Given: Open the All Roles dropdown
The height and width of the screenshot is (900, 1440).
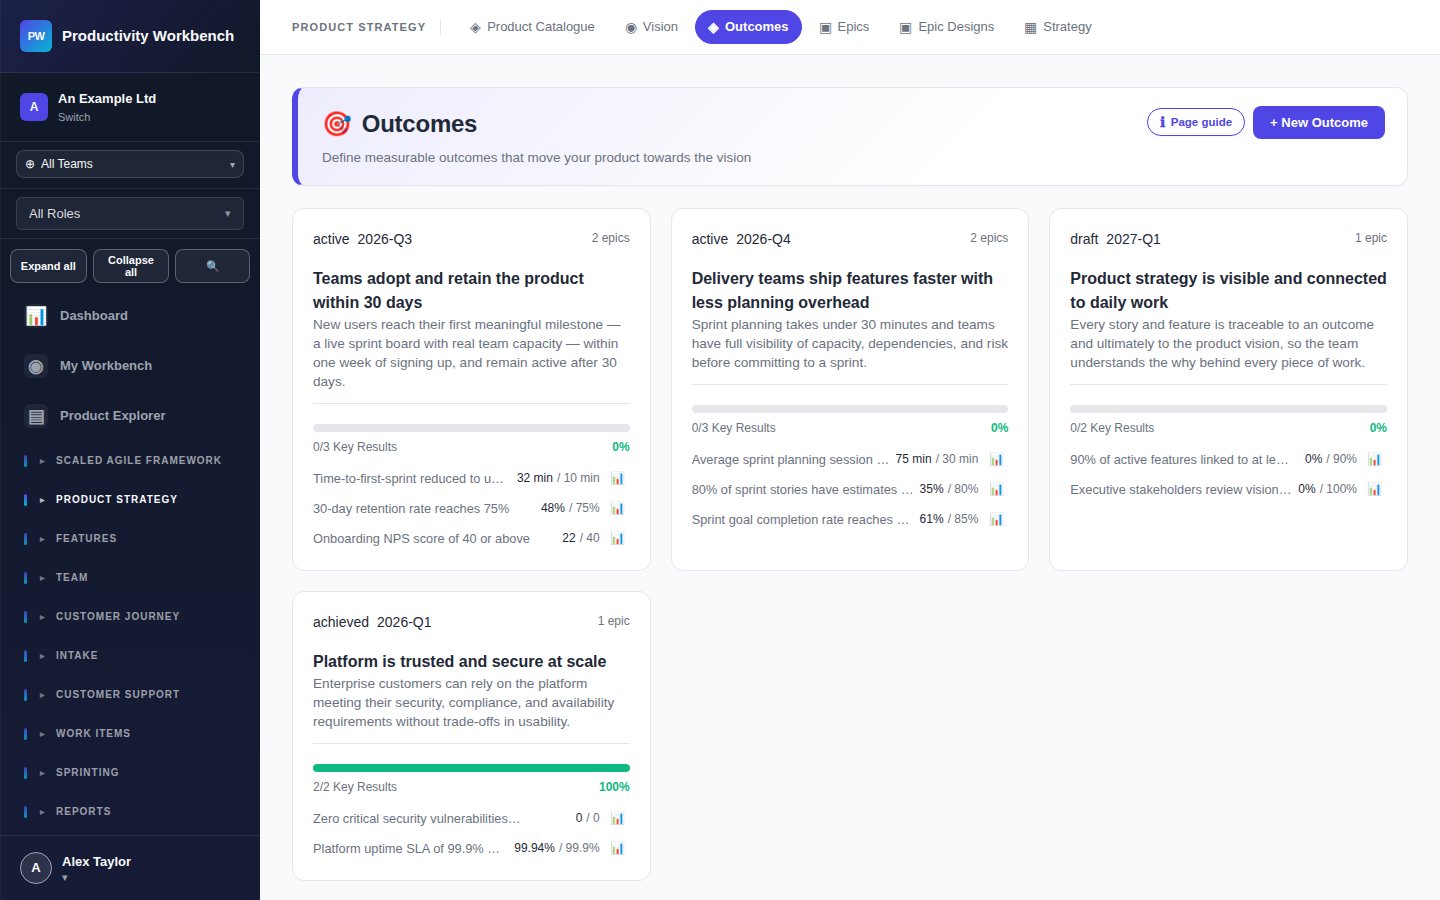Looking at the screenshot, I should 130,214.
